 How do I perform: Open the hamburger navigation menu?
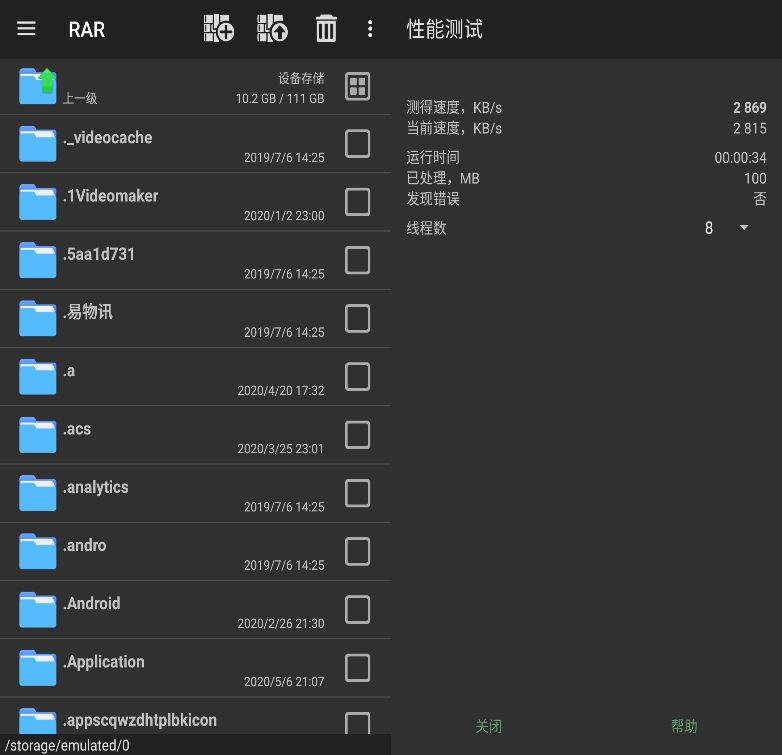click(x=26, y=28)
